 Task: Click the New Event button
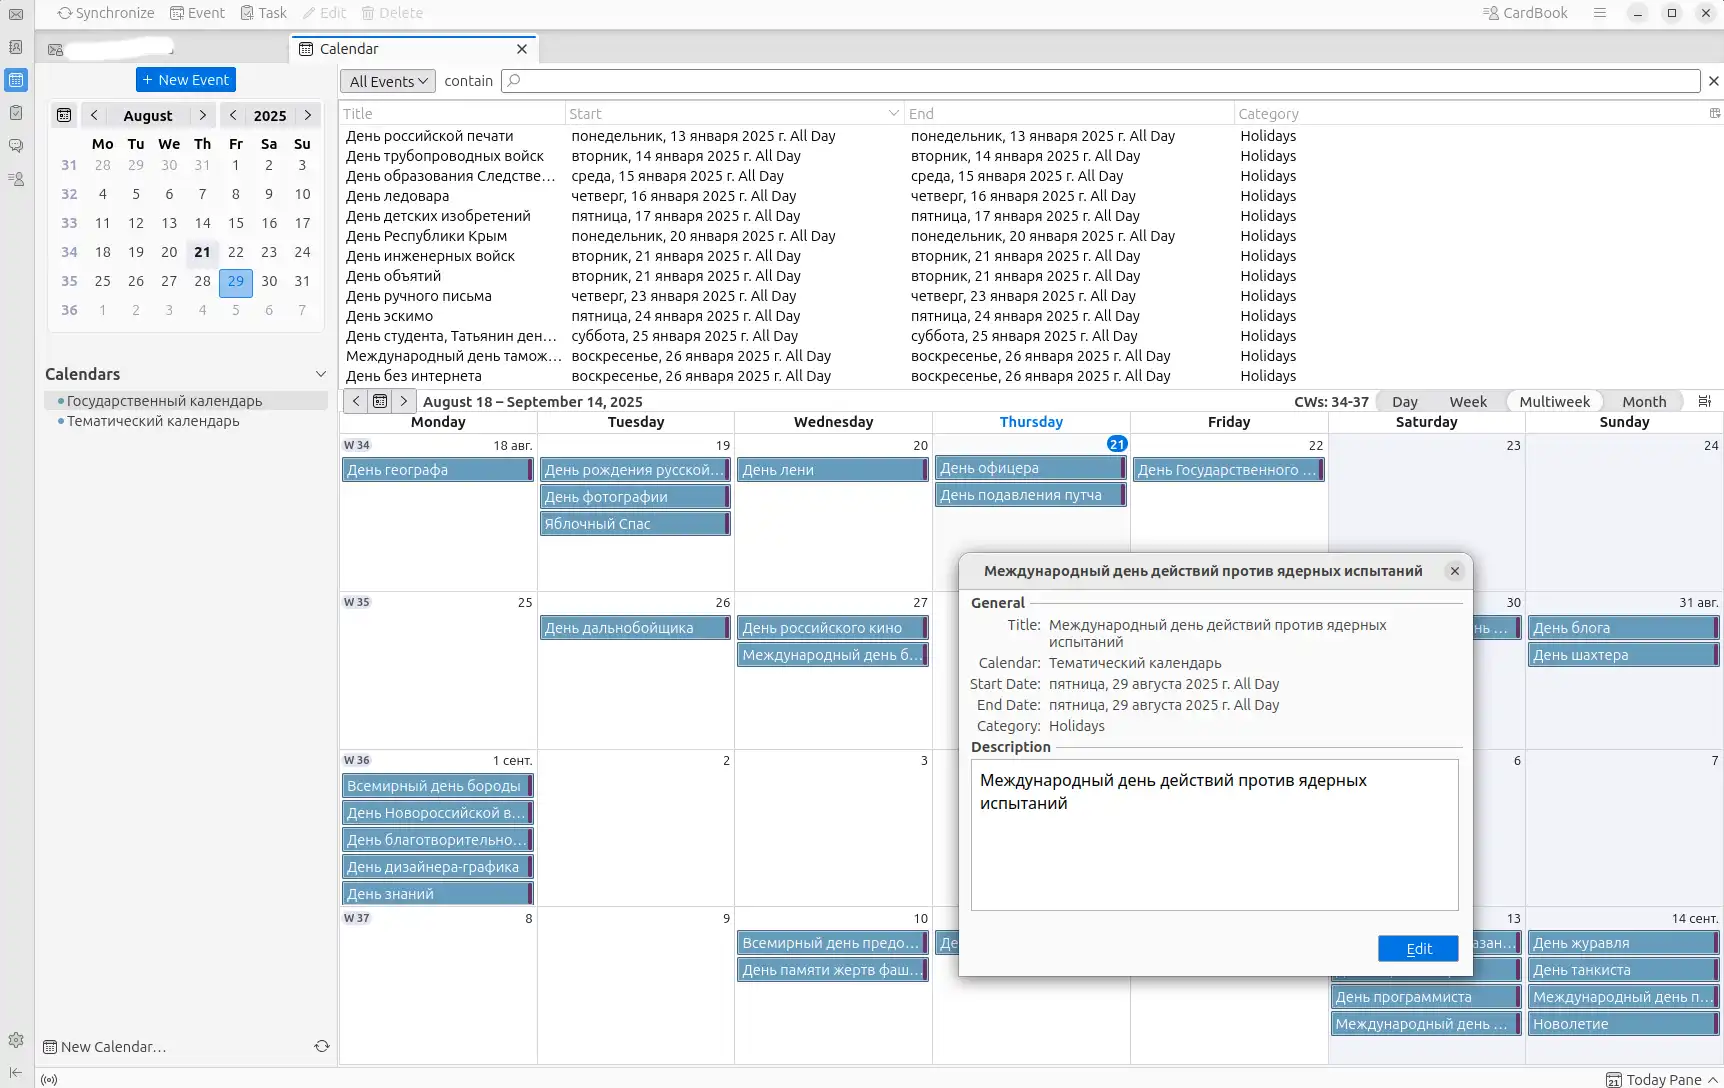(186, 80)
